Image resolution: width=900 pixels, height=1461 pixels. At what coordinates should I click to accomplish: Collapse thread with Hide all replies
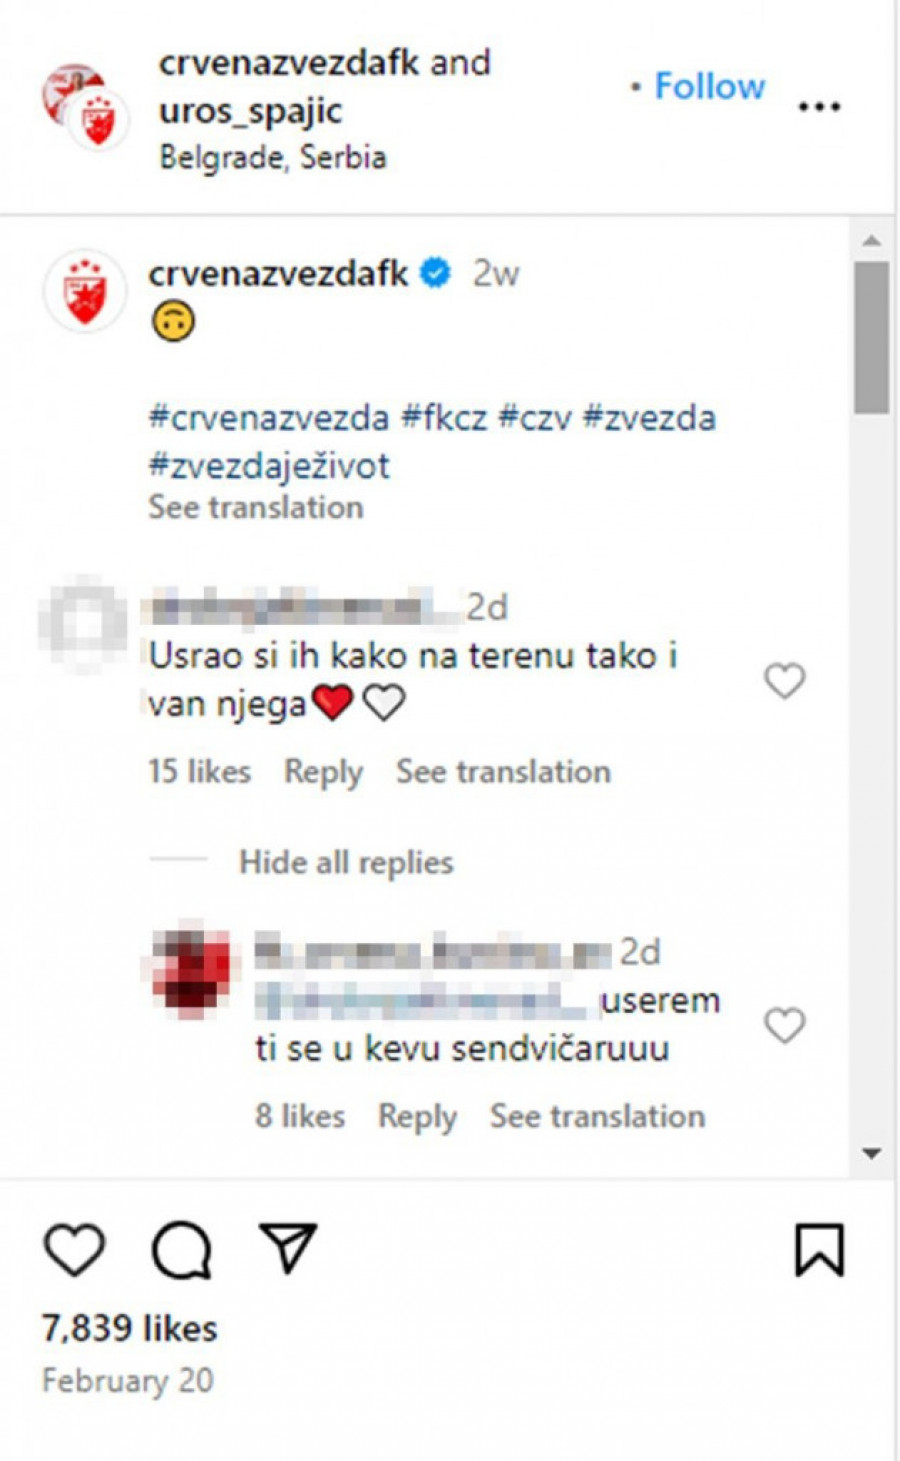point(346,862)
